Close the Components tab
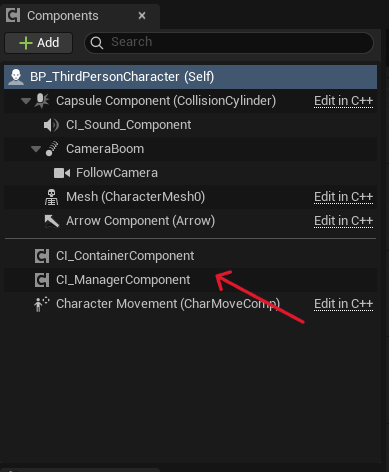 click(142, 16)
